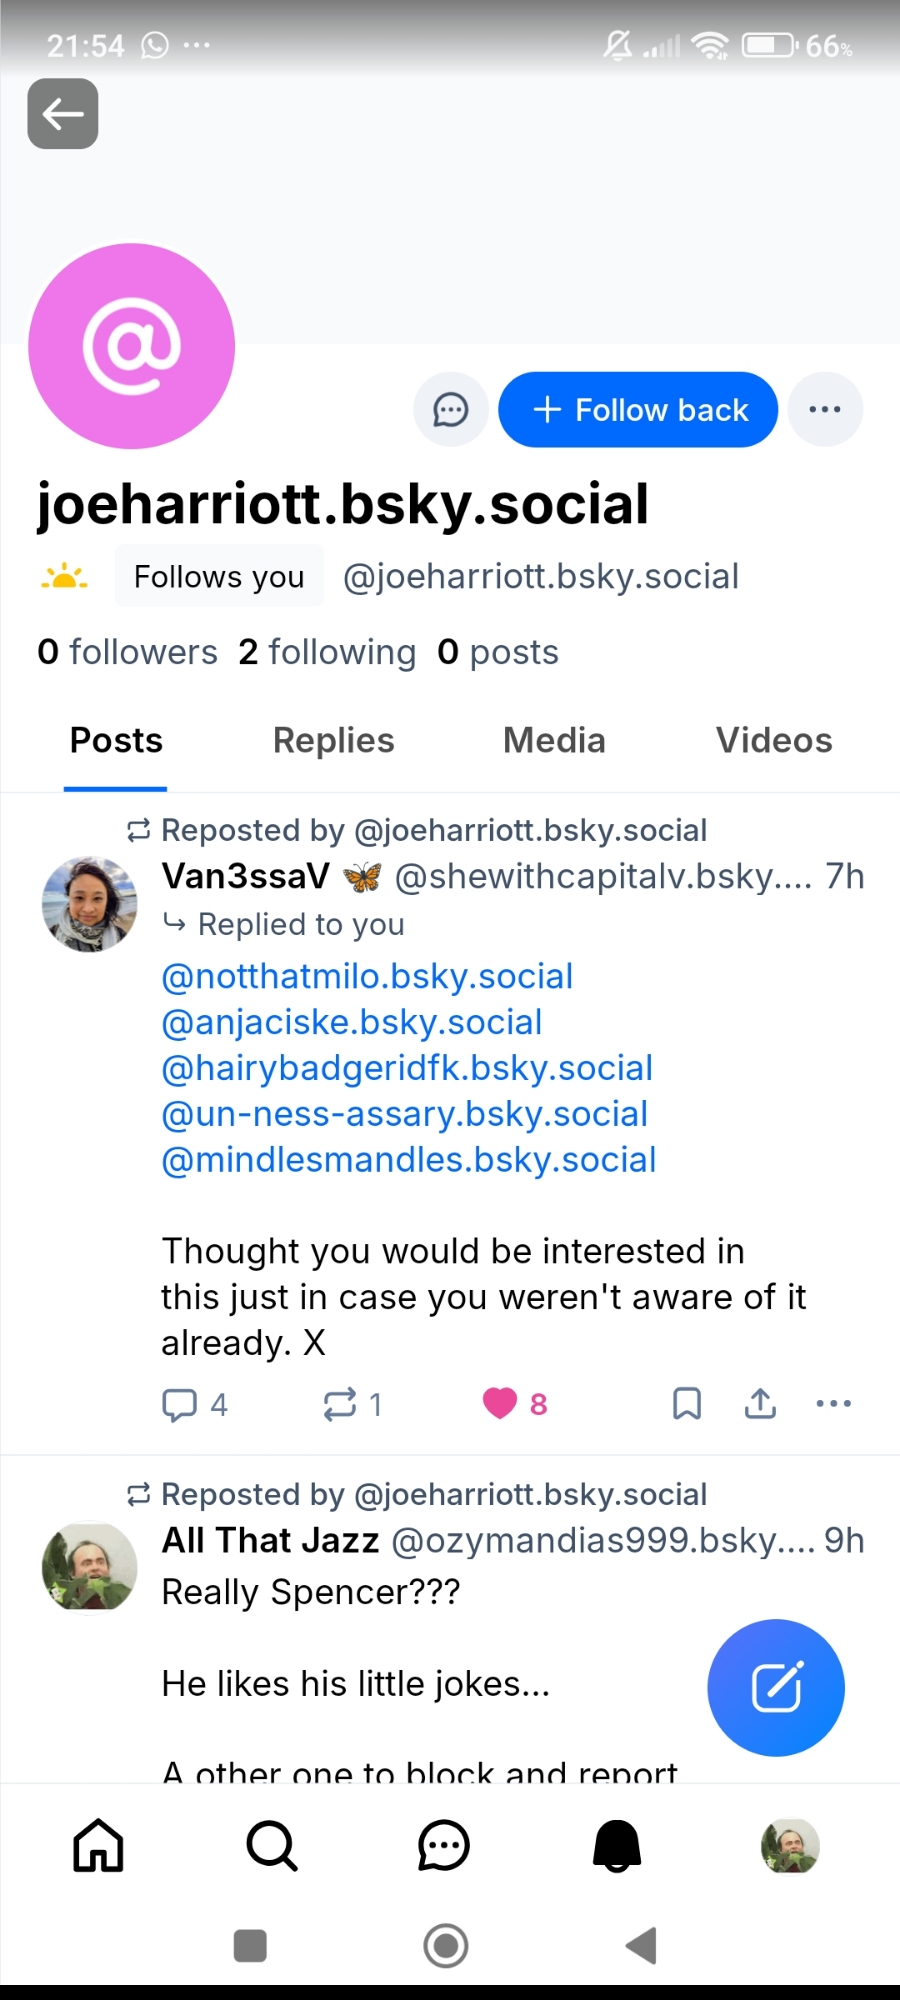The height and width of the screenshot is (2000, 900).
Task: View 2 following list
Action: (327, 652)
